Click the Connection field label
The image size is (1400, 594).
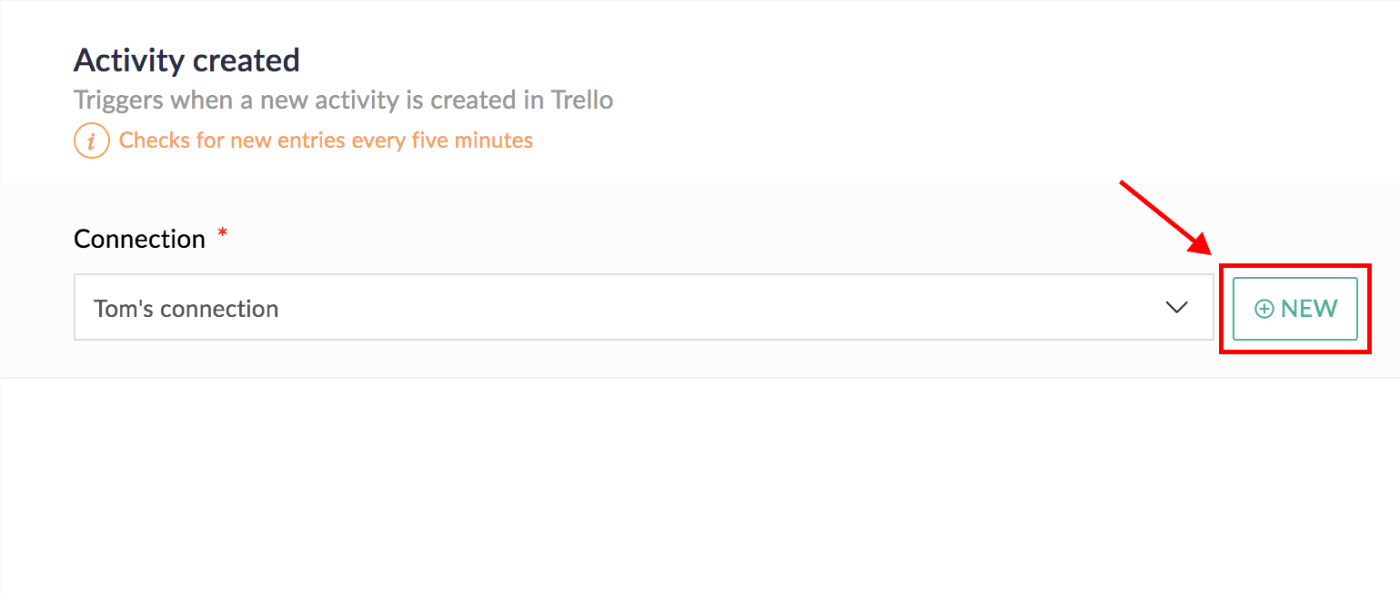[136, 238]
